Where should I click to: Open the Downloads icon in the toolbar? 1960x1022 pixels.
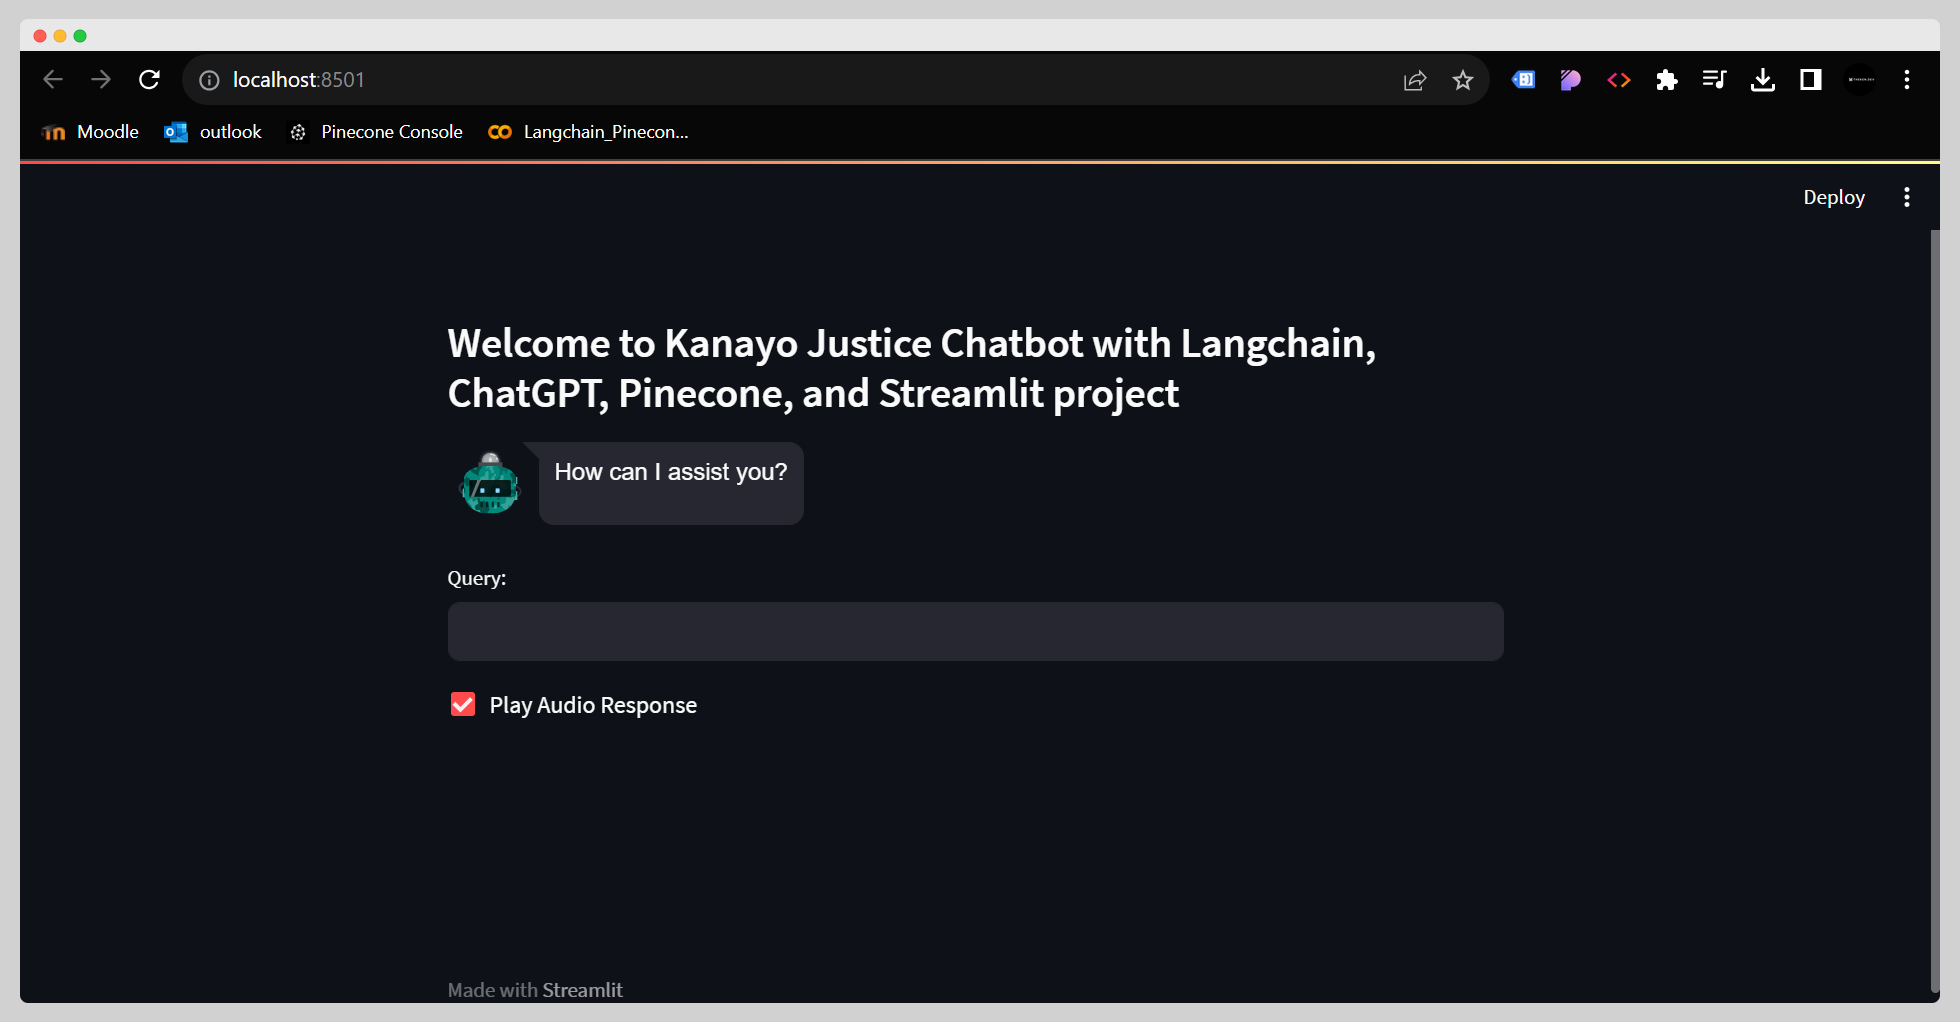1762,80
